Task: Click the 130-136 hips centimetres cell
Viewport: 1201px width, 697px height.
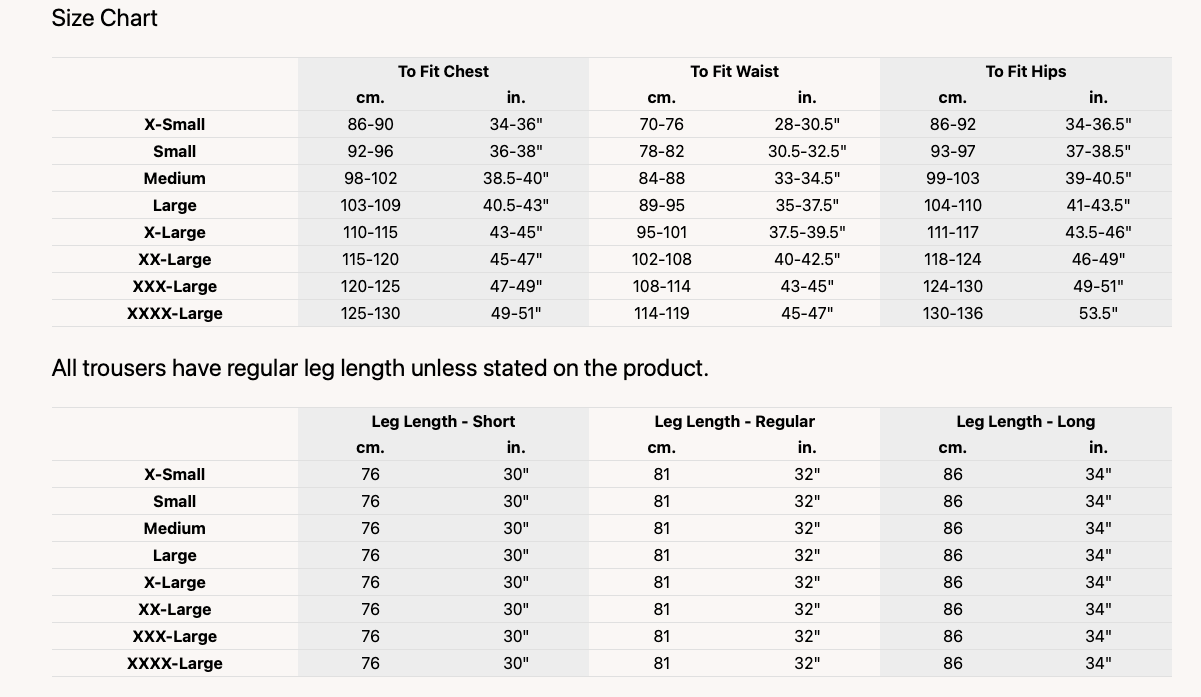Action: tap(952, 314)
